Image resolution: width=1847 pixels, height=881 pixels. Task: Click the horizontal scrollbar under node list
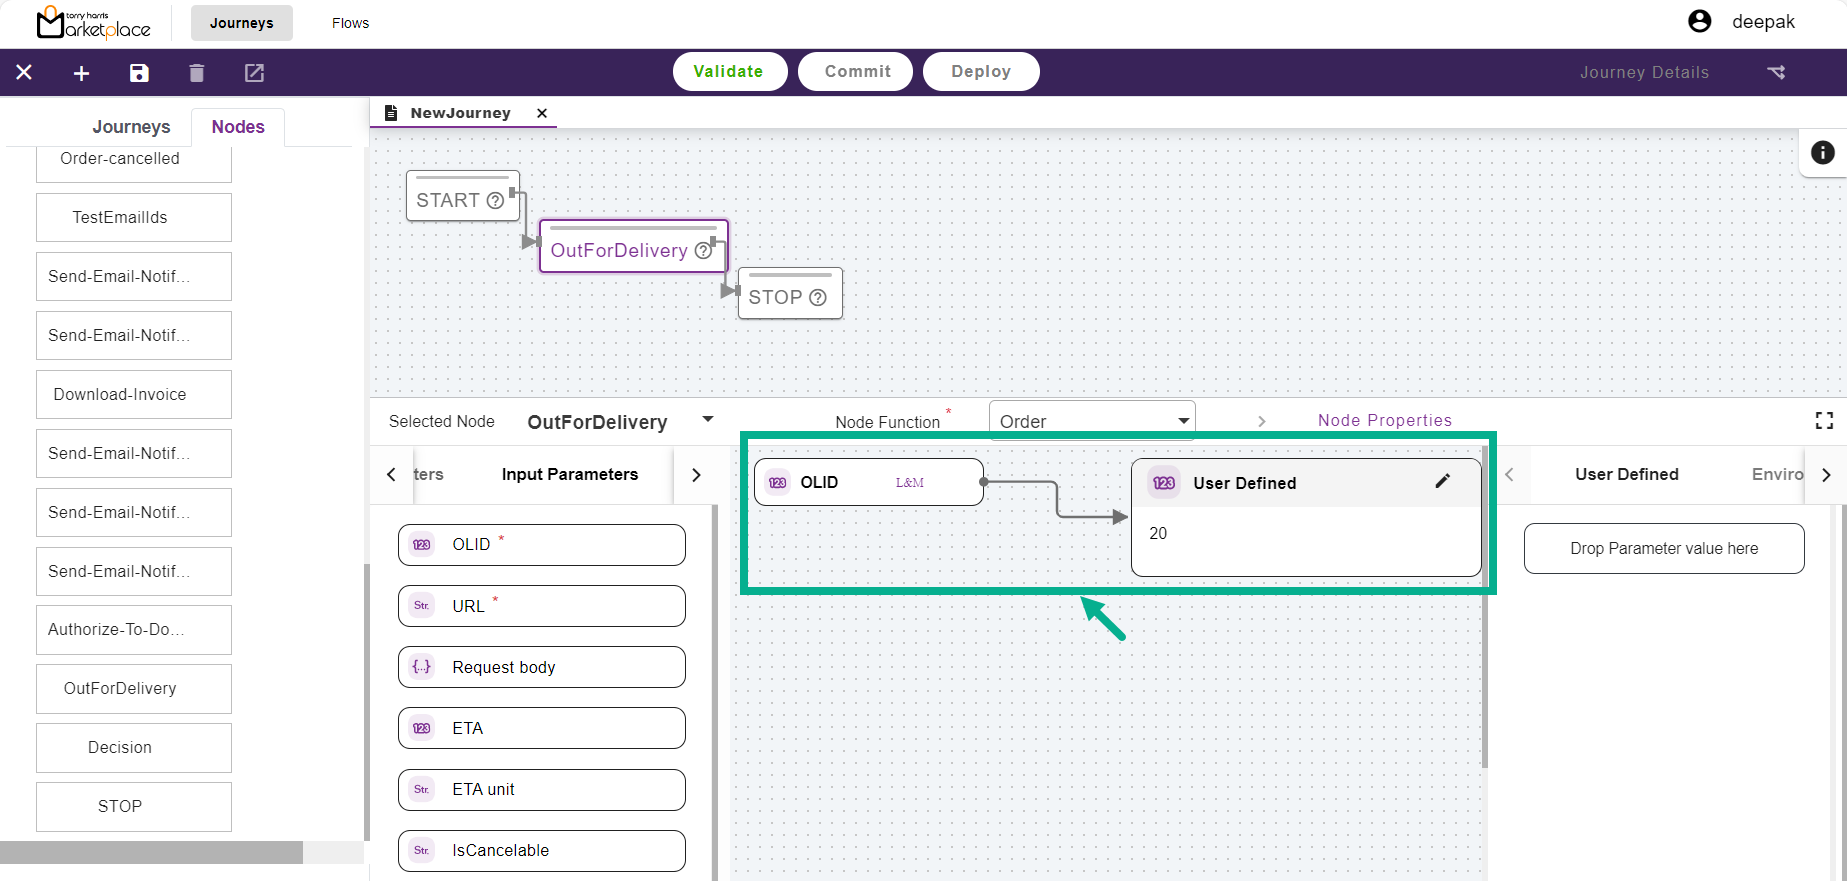point(151,852)
